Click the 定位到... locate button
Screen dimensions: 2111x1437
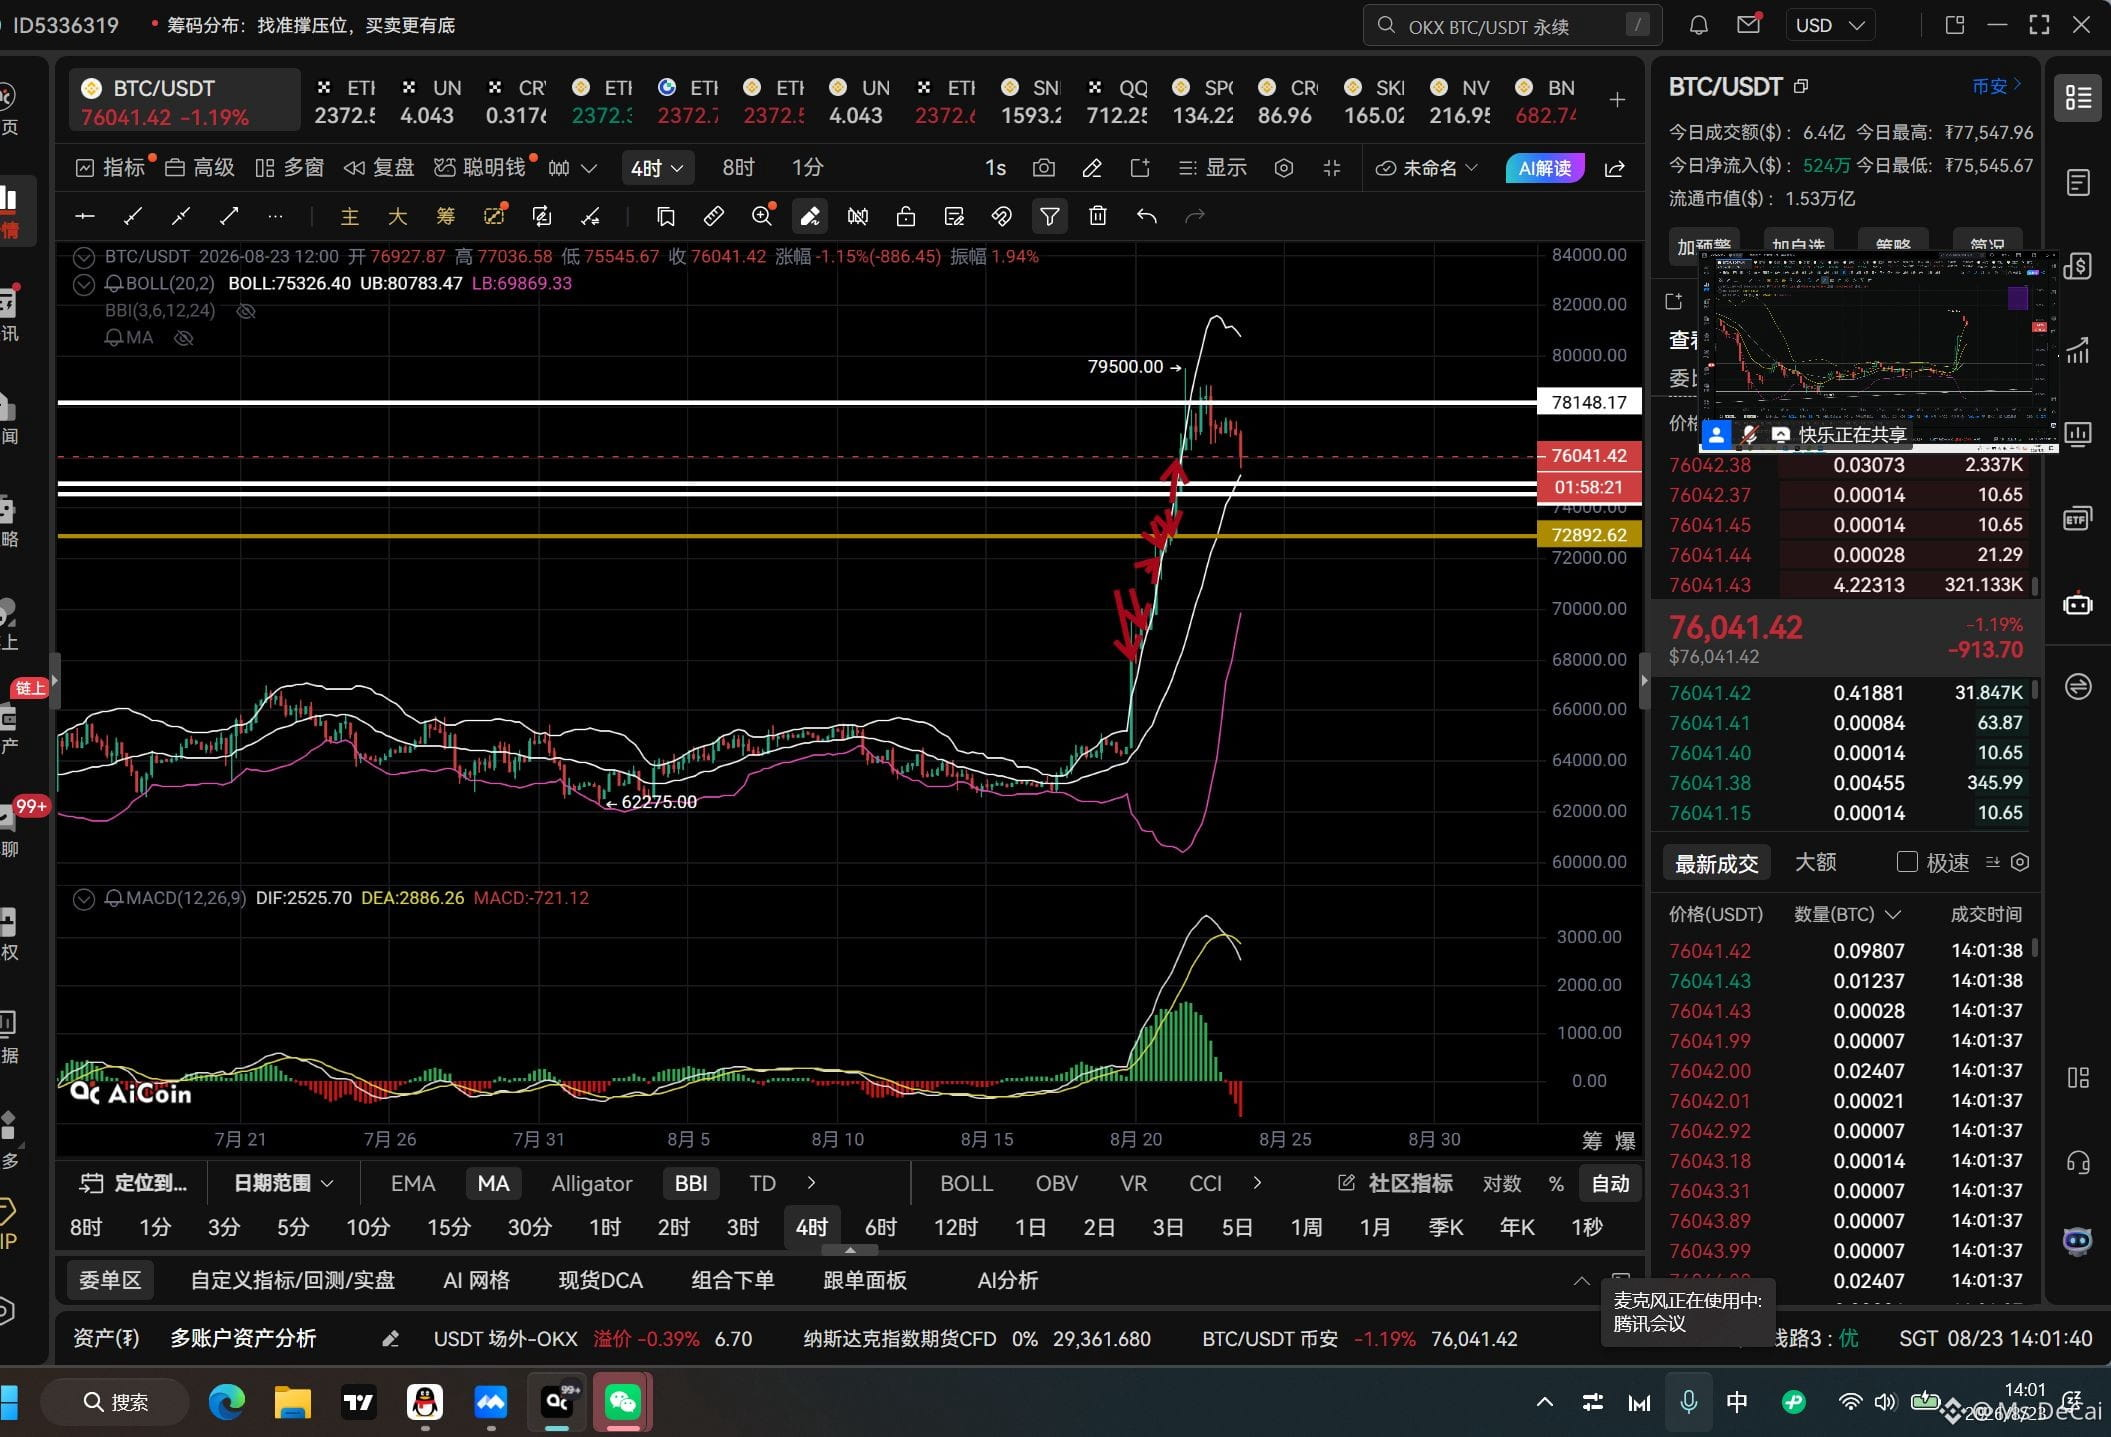coord(133,1183)
